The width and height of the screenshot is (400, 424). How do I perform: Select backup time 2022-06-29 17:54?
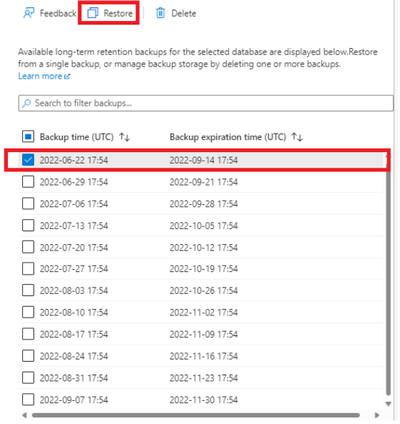(x=74, y=182)
